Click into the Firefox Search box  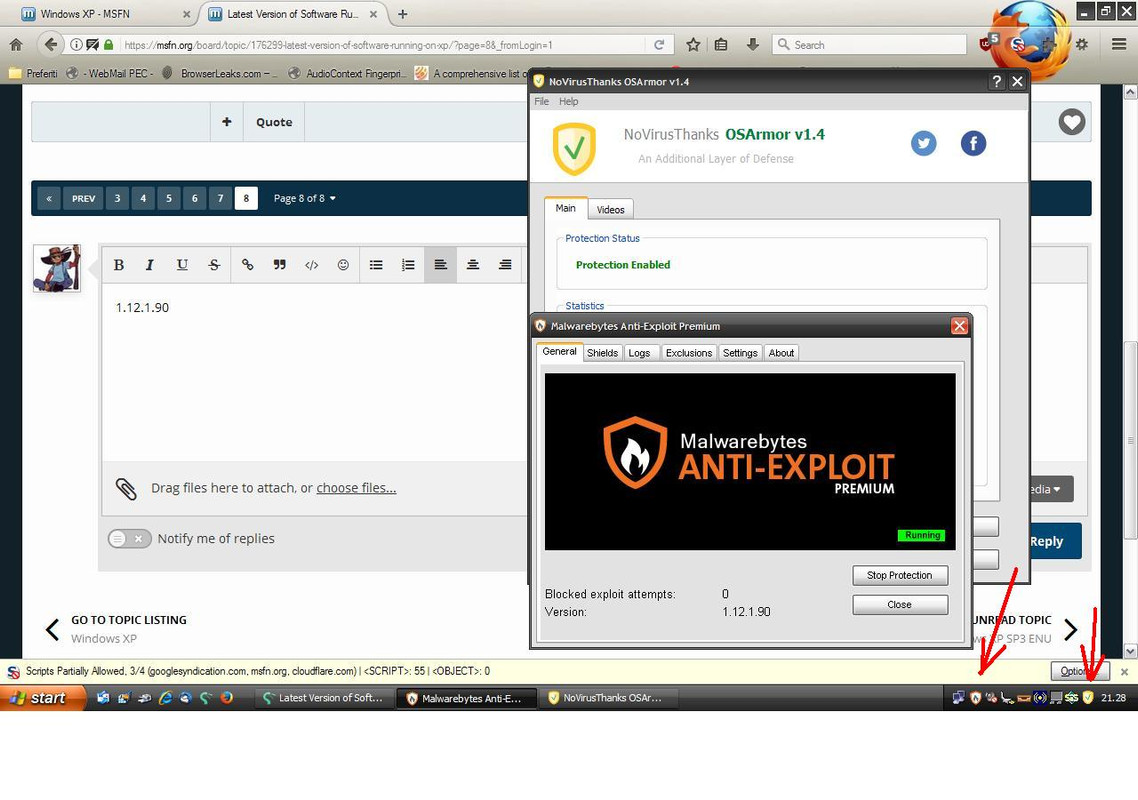869,45
